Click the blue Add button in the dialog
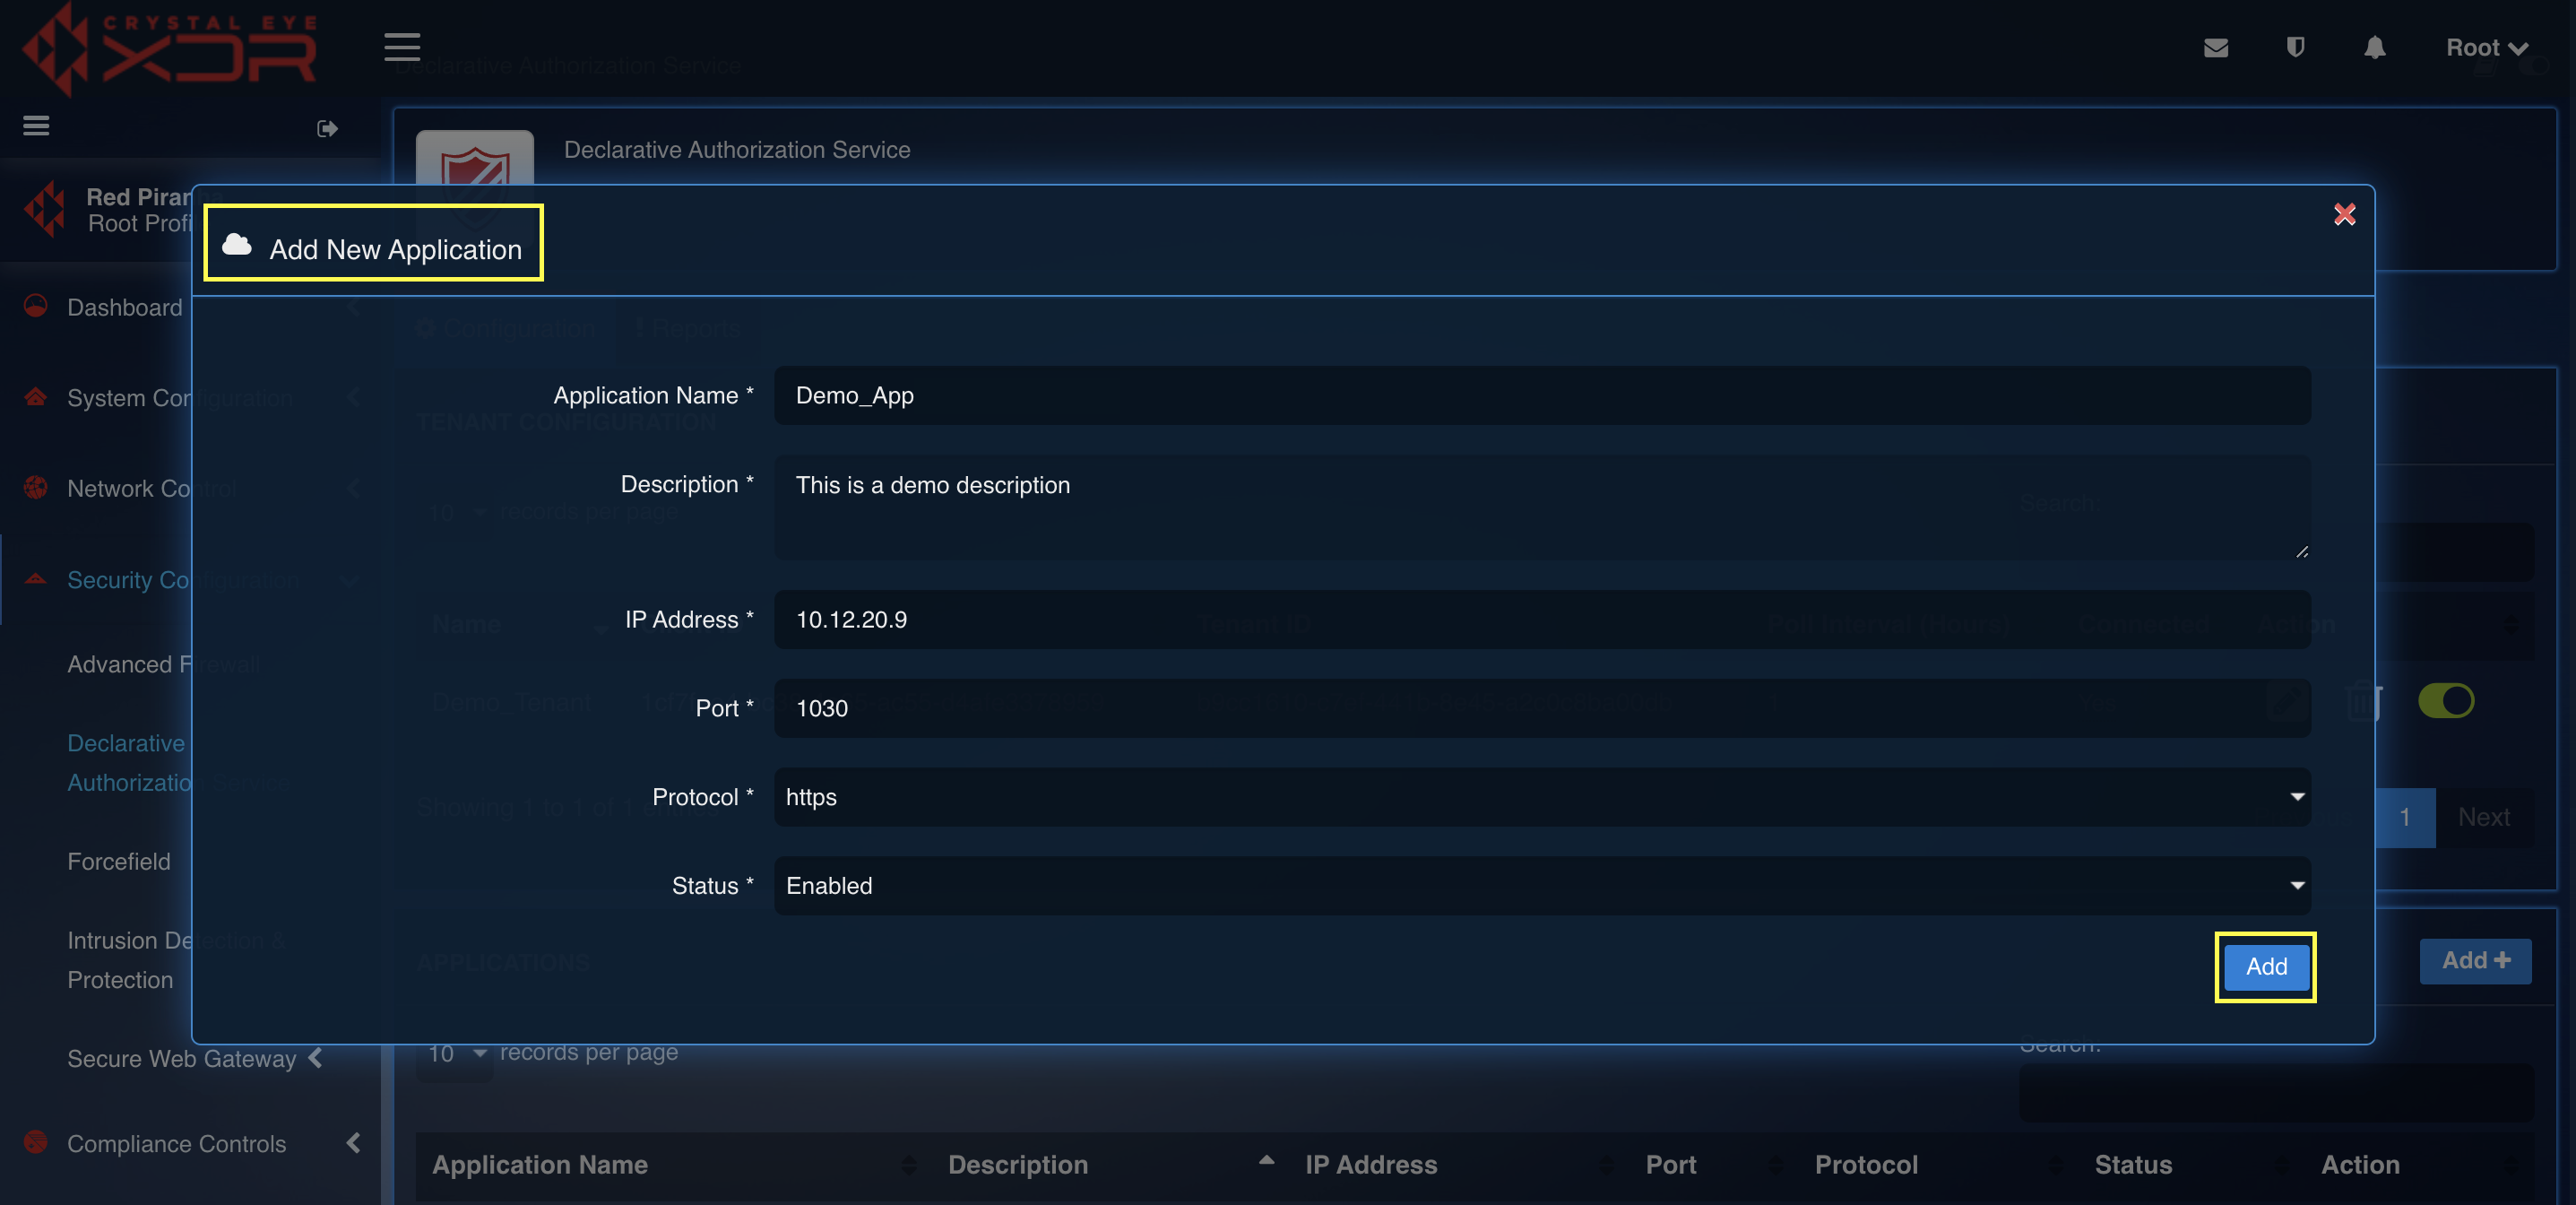Screen dimensions: 2576x1205 (2266, 967)
